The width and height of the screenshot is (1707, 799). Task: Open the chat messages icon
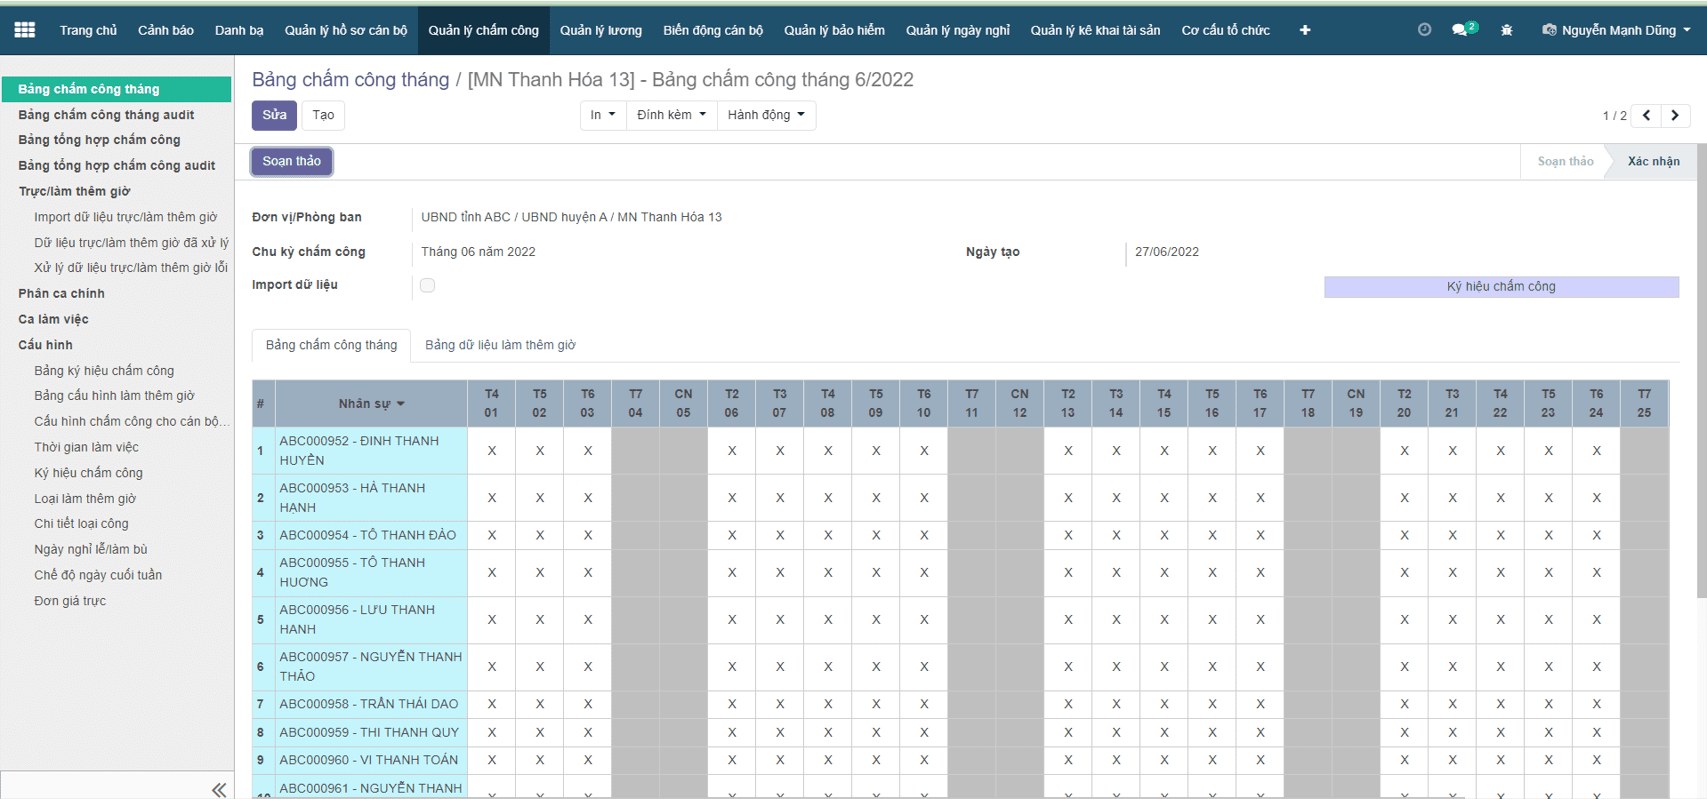pos(1462,30)
